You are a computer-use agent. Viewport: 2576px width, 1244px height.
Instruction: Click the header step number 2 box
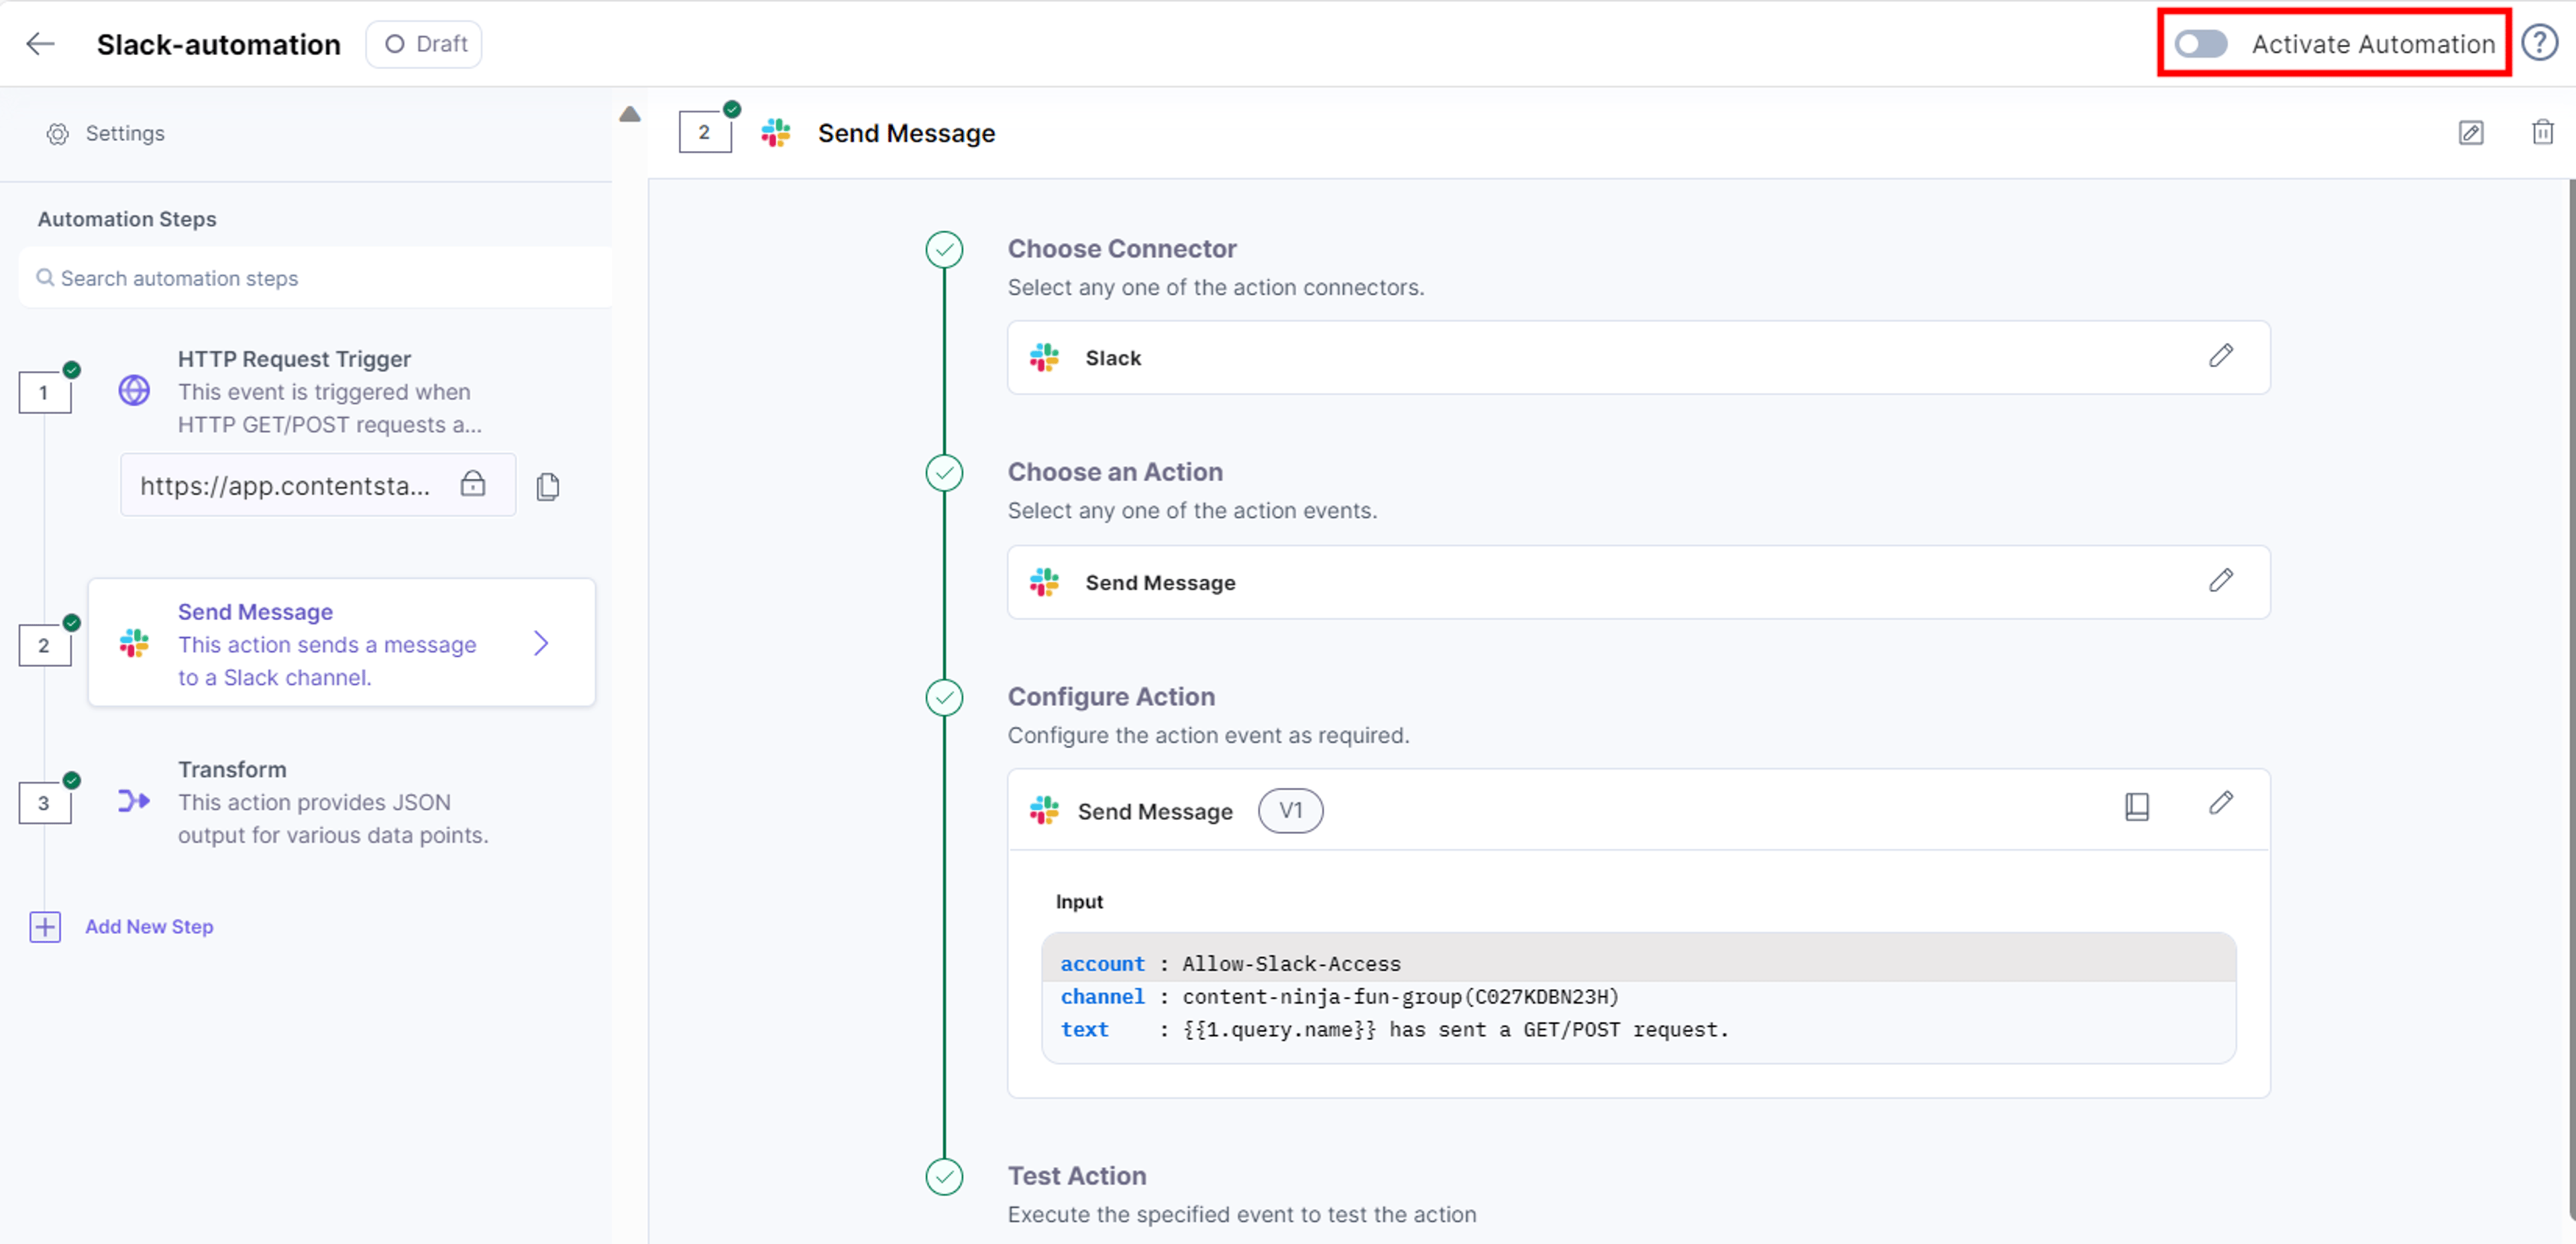coord(705,132)
